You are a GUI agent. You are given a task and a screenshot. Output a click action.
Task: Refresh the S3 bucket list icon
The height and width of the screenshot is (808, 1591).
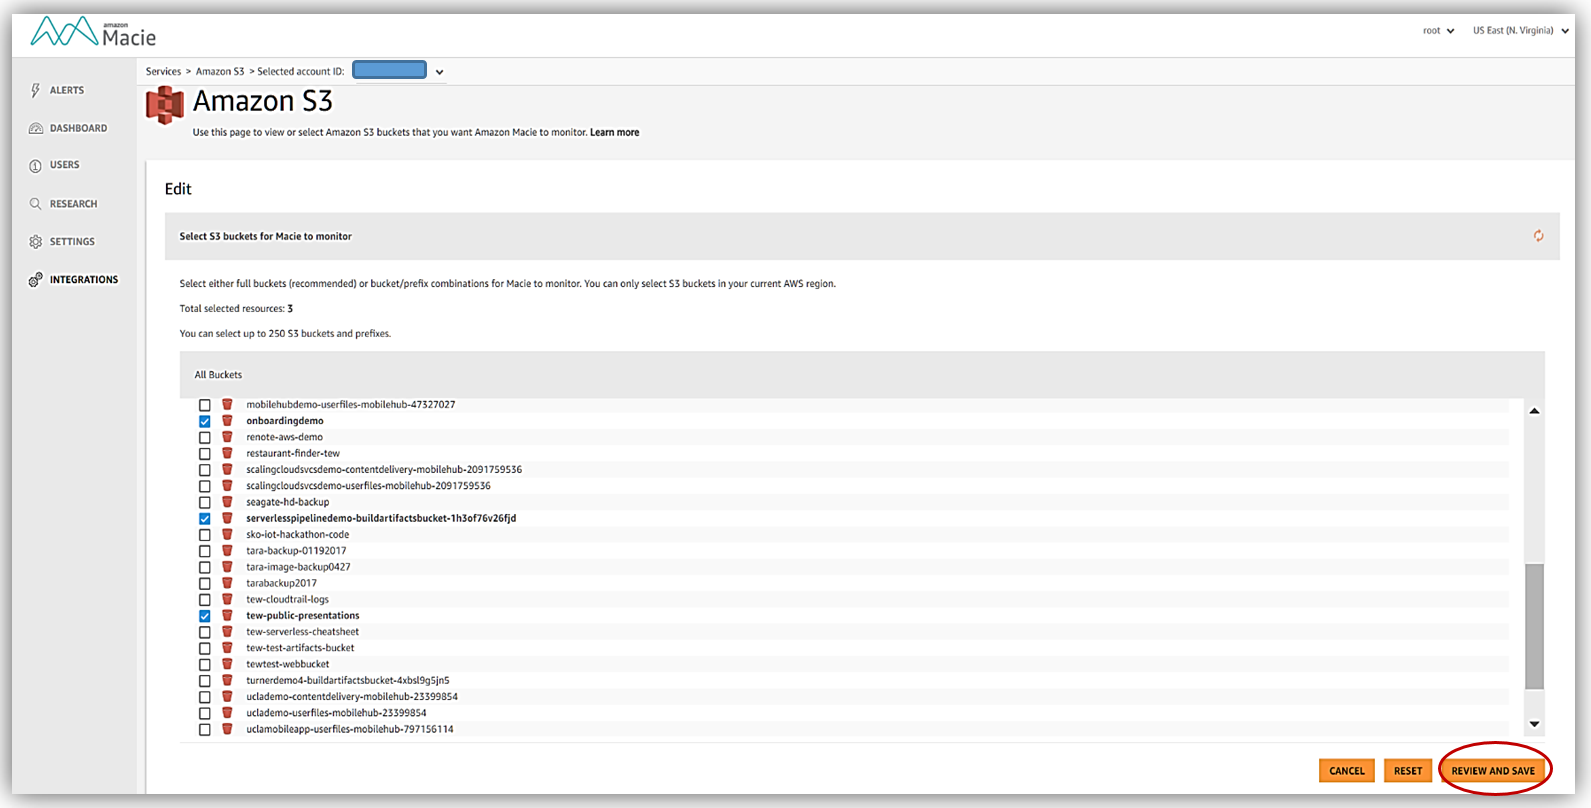pos(1538,236)
